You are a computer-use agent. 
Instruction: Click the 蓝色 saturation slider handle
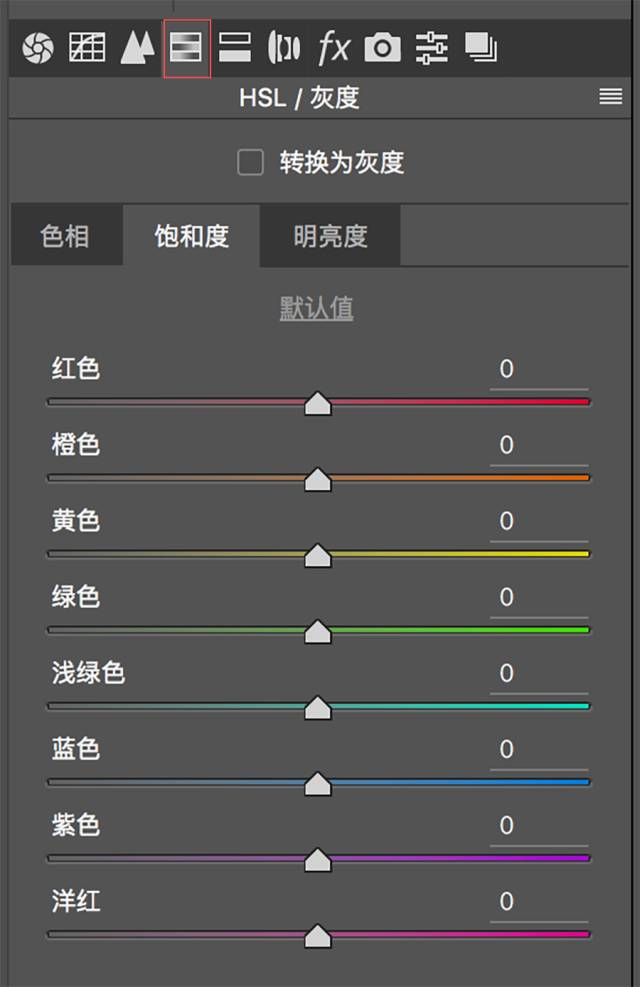(x=319, y=783)
